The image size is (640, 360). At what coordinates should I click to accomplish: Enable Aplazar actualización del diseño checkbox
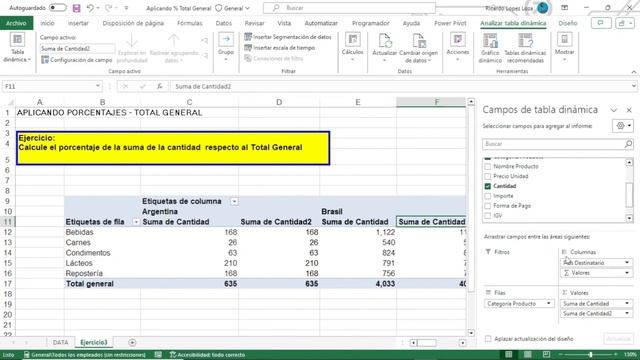click(x=488, y=338)
